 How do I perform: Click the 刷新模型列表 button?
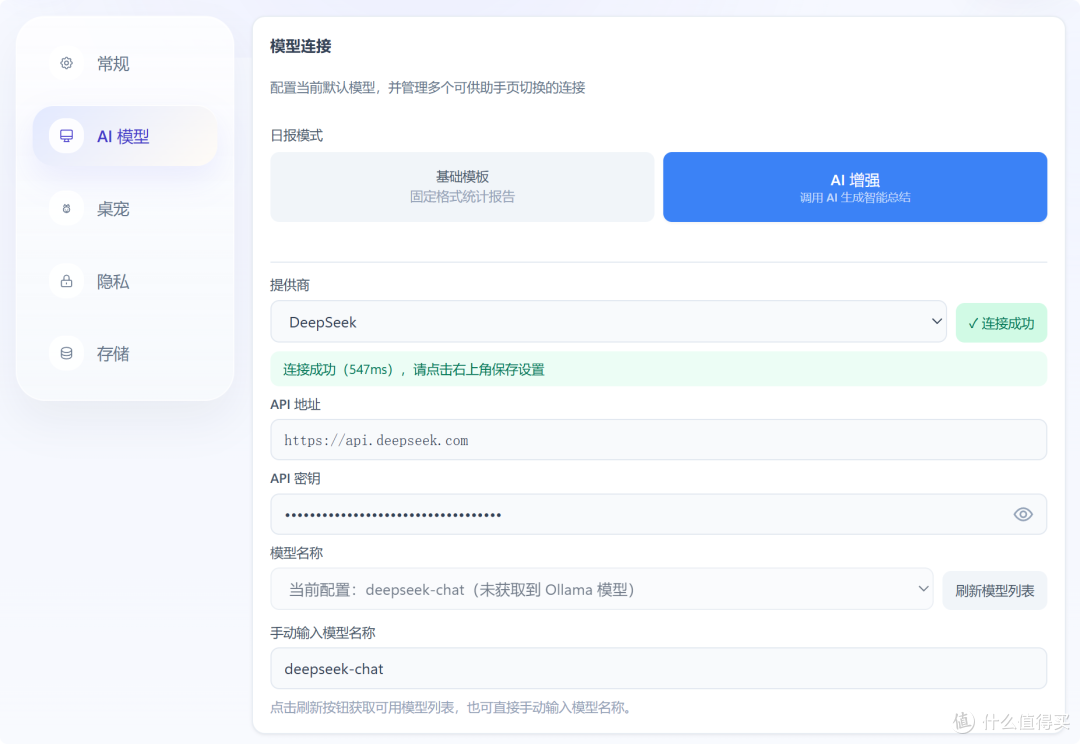tap(995, 590)
